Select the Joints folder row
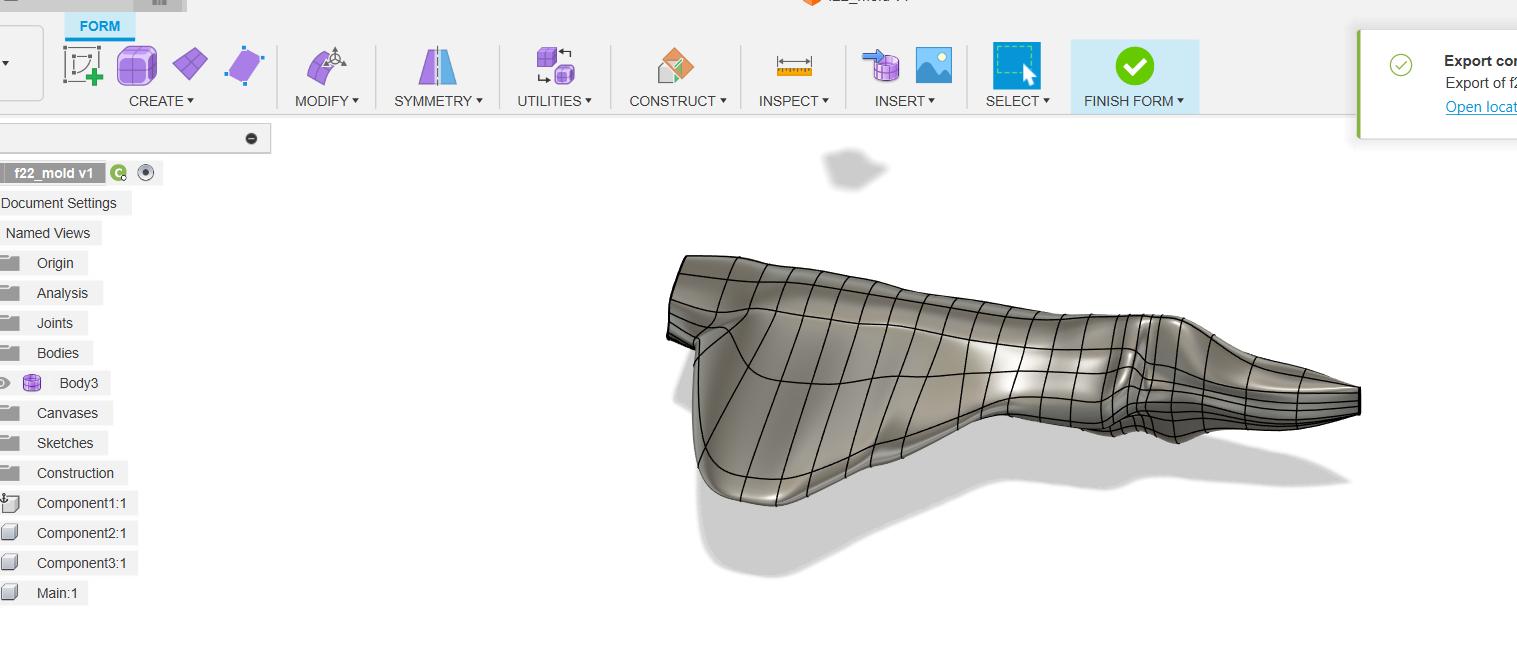Viewport: 1517px width, 645px height. (x=44, y=323)
